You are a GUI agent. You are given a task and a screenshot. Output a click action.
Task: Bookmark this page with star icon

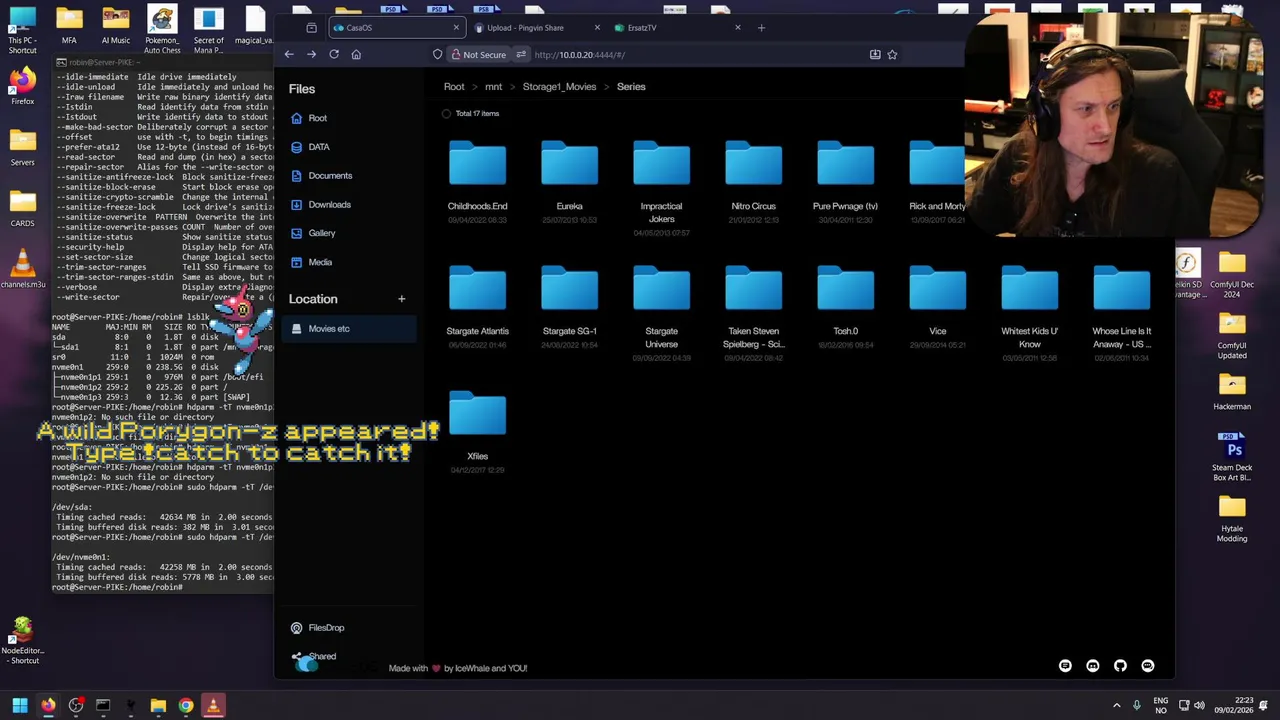[892, 55]
